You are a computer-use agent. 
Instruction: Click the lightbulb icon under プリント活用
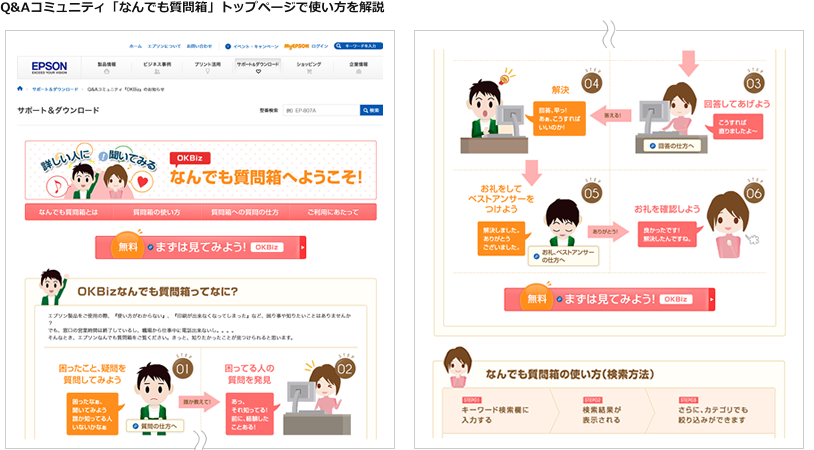tap(207, 72)
